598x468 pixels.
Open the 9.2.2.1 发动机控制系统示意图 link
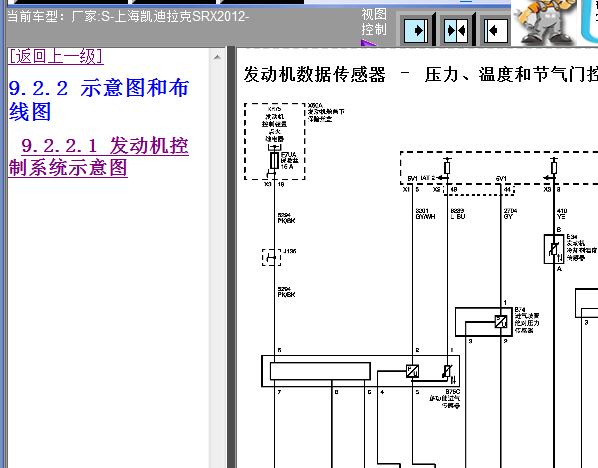[98, 156]
